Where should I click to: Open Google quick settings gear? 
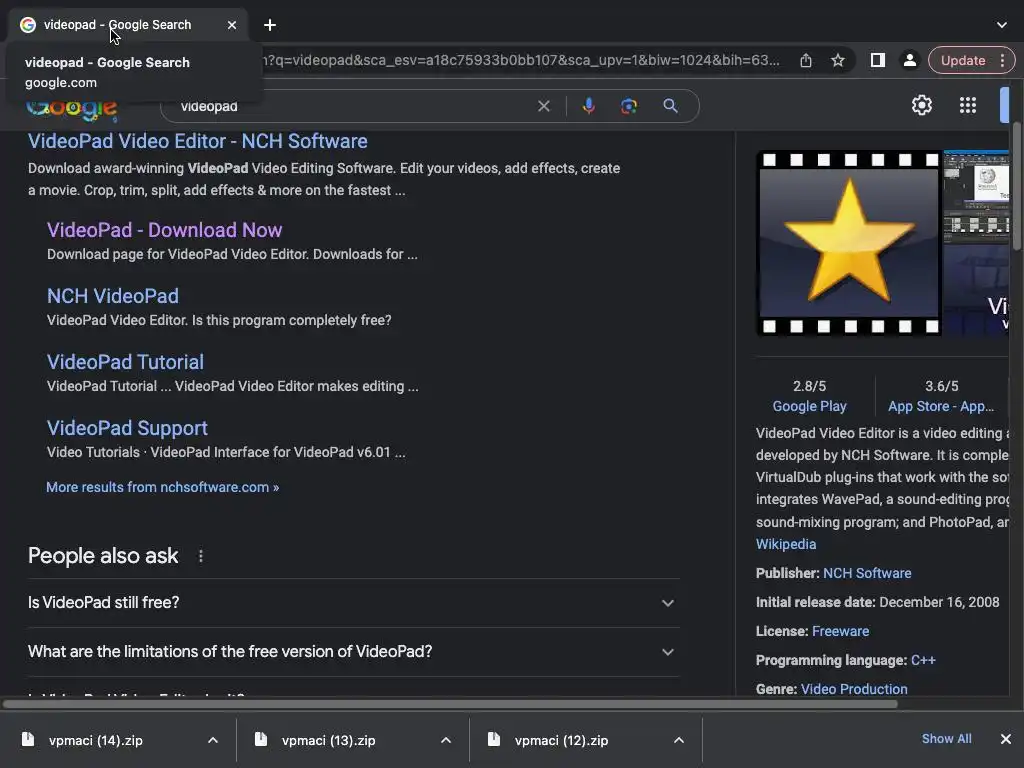click(x=921, y=105)
